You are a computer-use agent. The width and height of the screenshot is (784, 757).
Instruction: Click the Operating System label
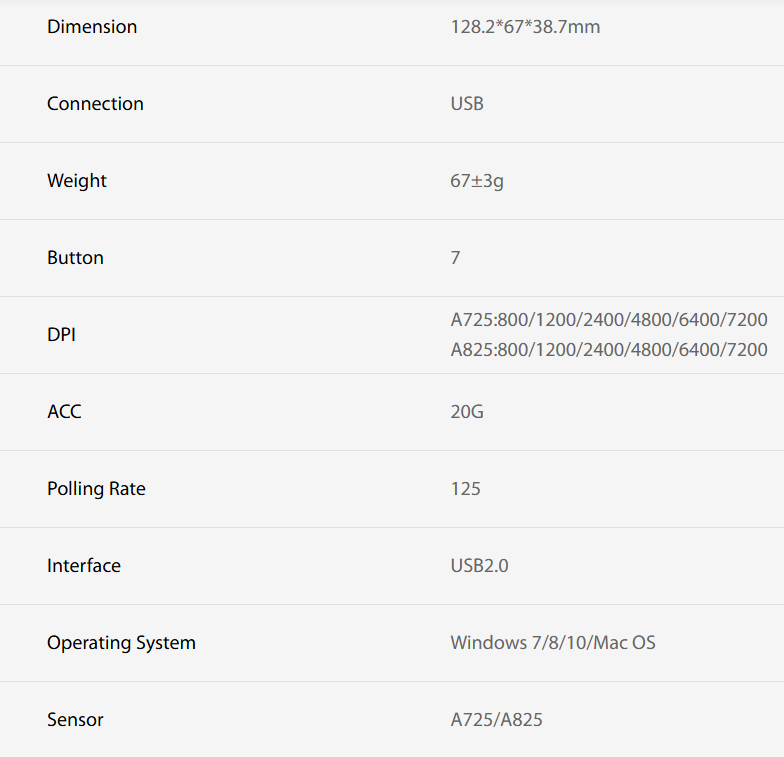click(121, 643)
